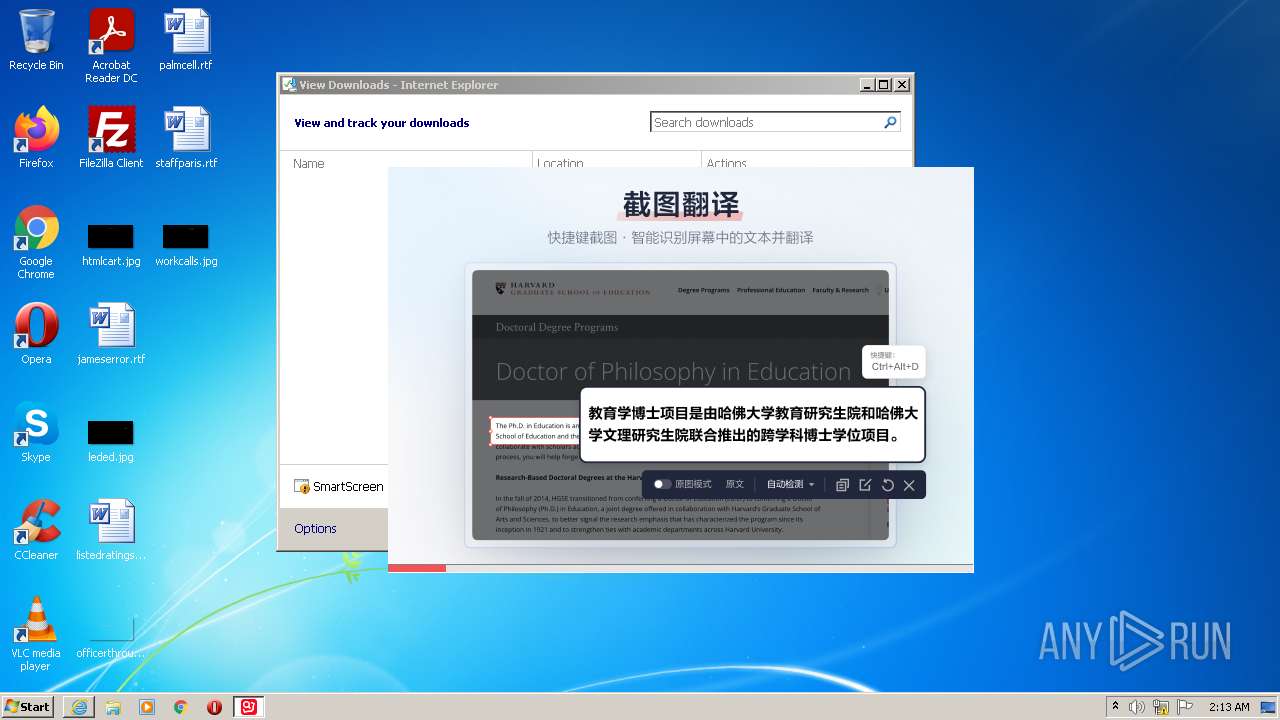Open Windows Explorer folder taskbar icon
The height and width of the screenshot is (720, 1280).
(113, 707)
